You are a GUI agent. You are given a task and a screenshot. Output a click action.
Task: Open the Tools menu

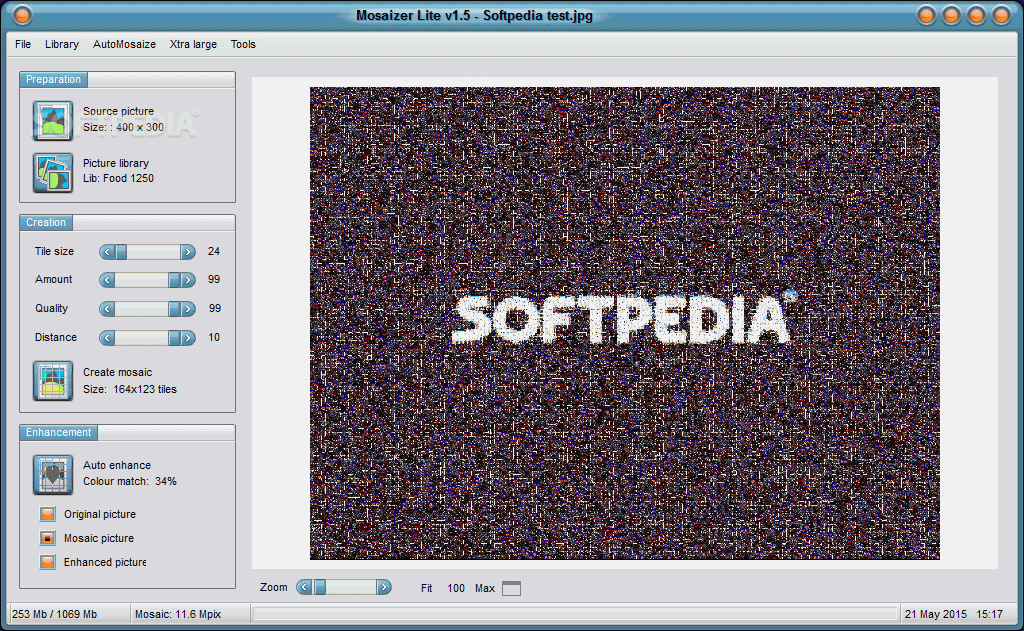pyautogui.click(x=243, y=44)
